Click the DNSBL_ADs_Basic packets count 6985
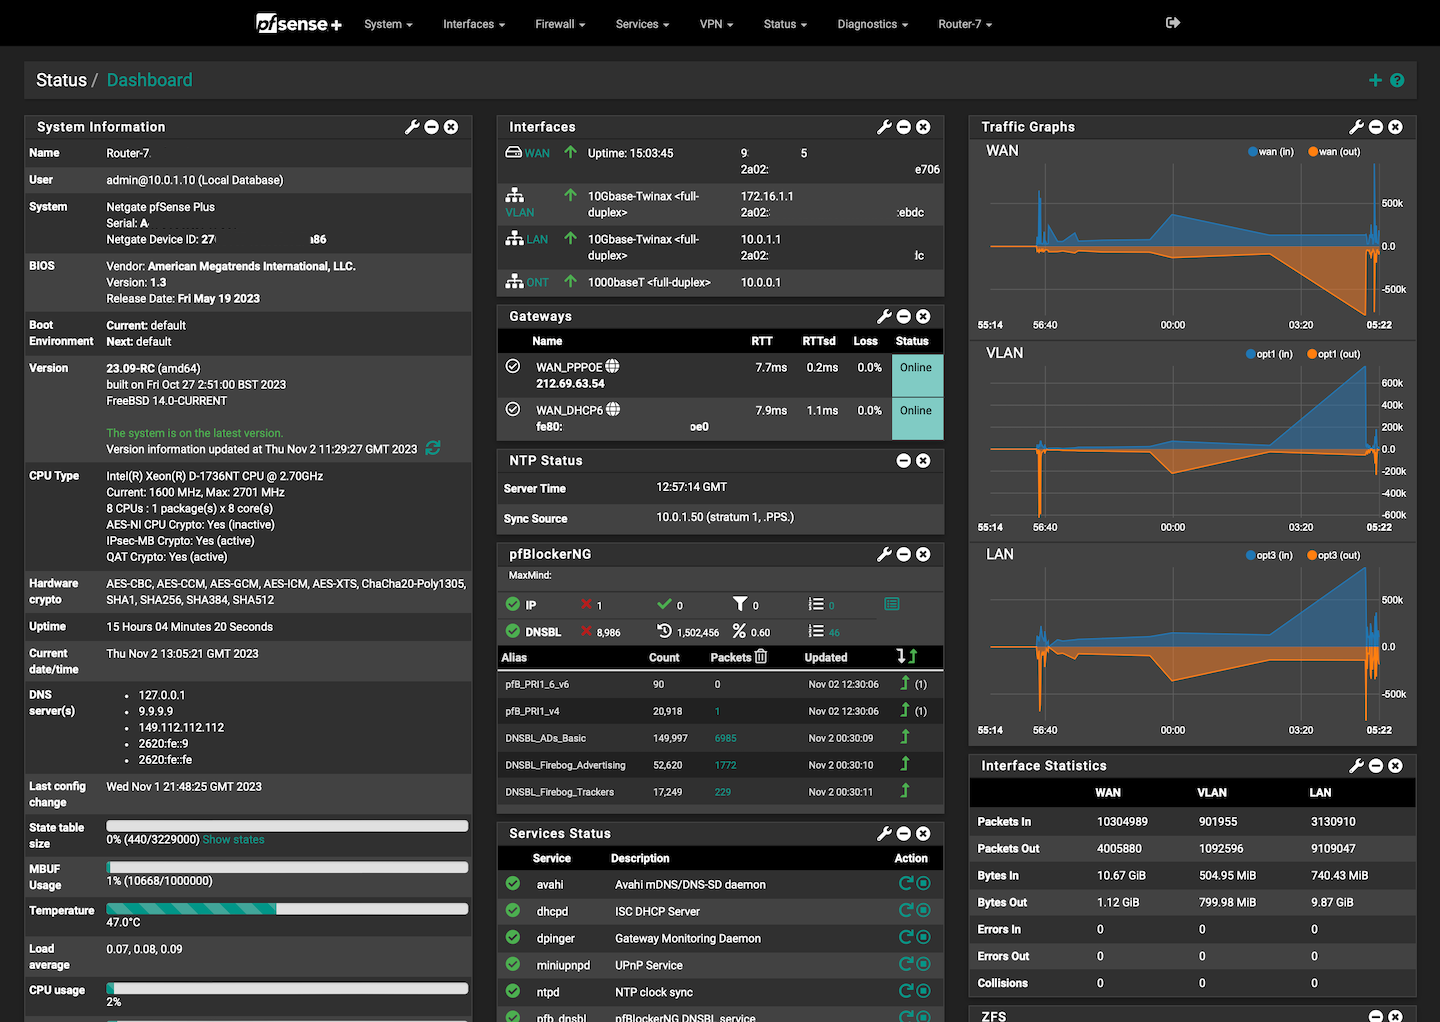 [x=725, y=738]
